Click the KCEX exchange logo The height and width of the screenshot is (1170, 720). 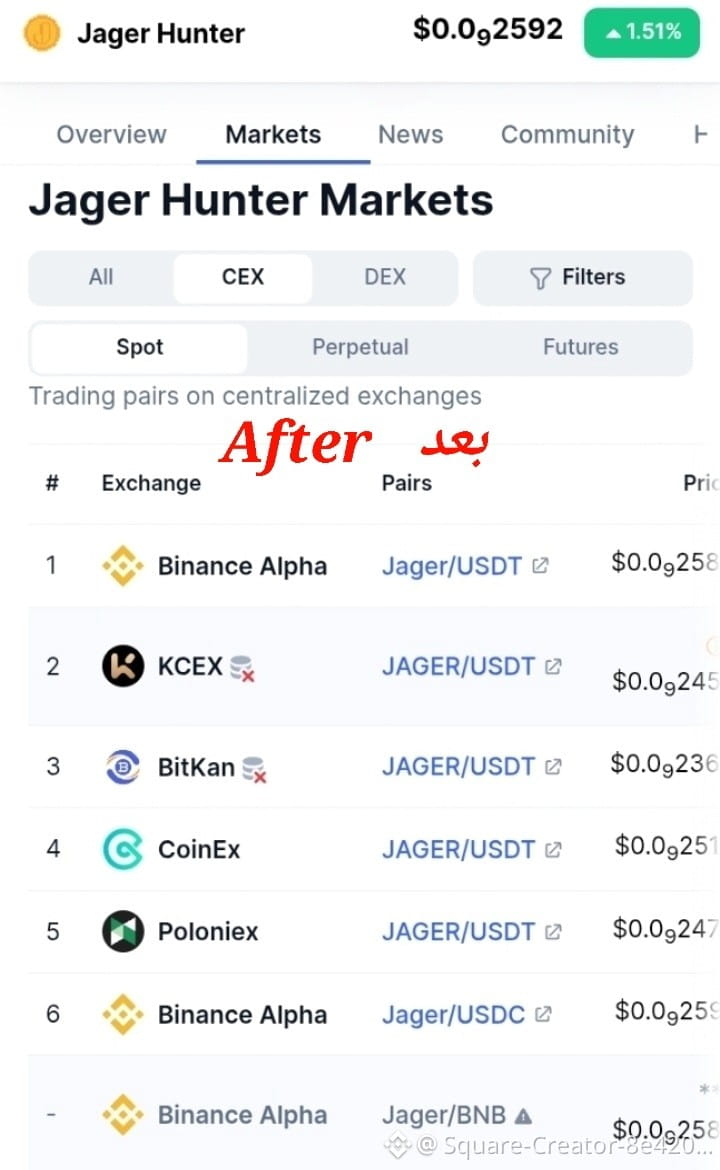tap(123, 666)
